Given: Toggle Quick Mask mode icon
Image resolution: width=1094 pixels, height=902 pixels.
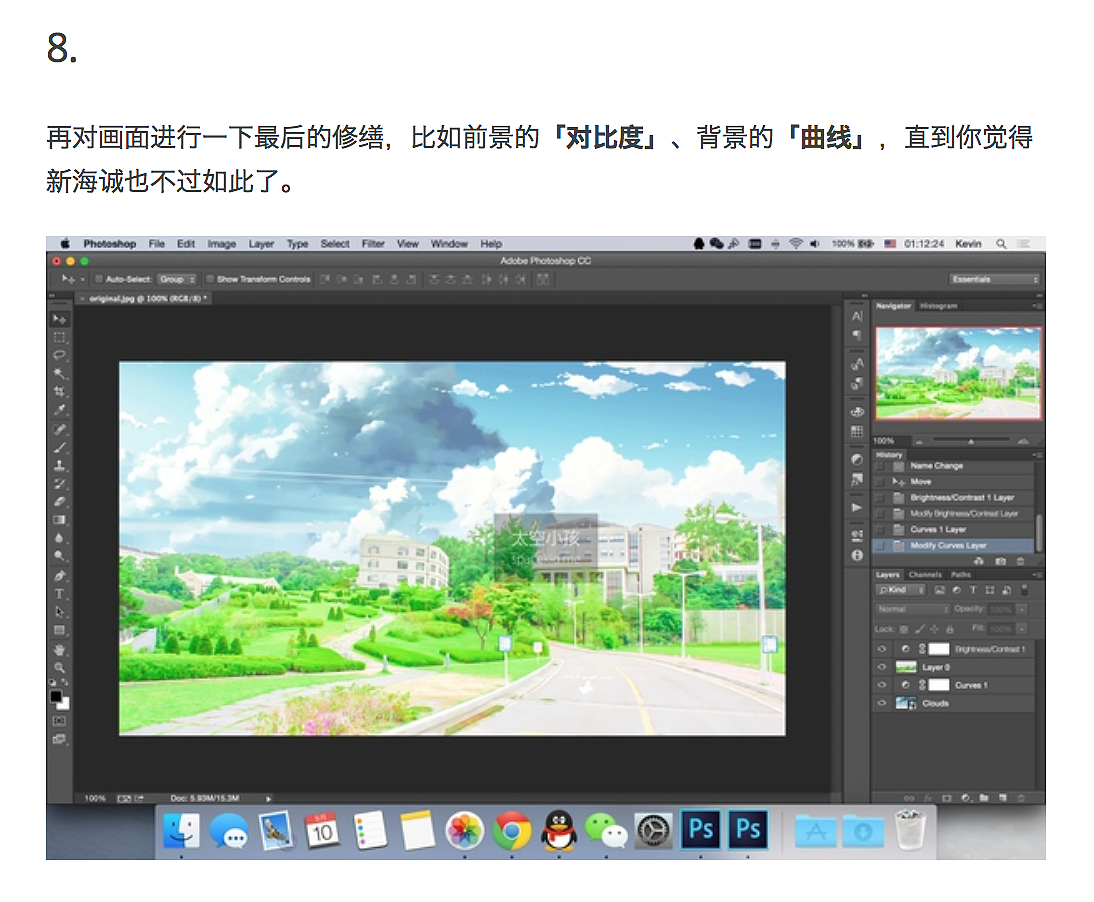Looking at the screenshot, I should tap(59, 721).
